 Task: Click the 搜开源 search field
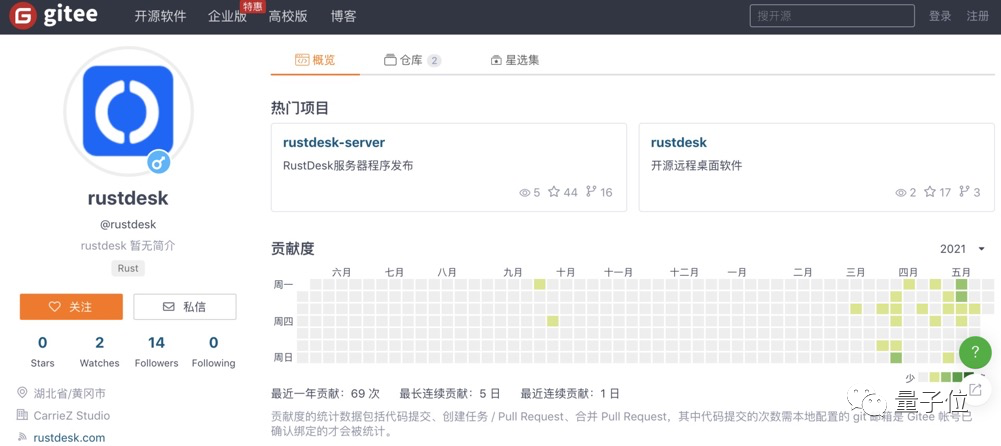point(832,16)
